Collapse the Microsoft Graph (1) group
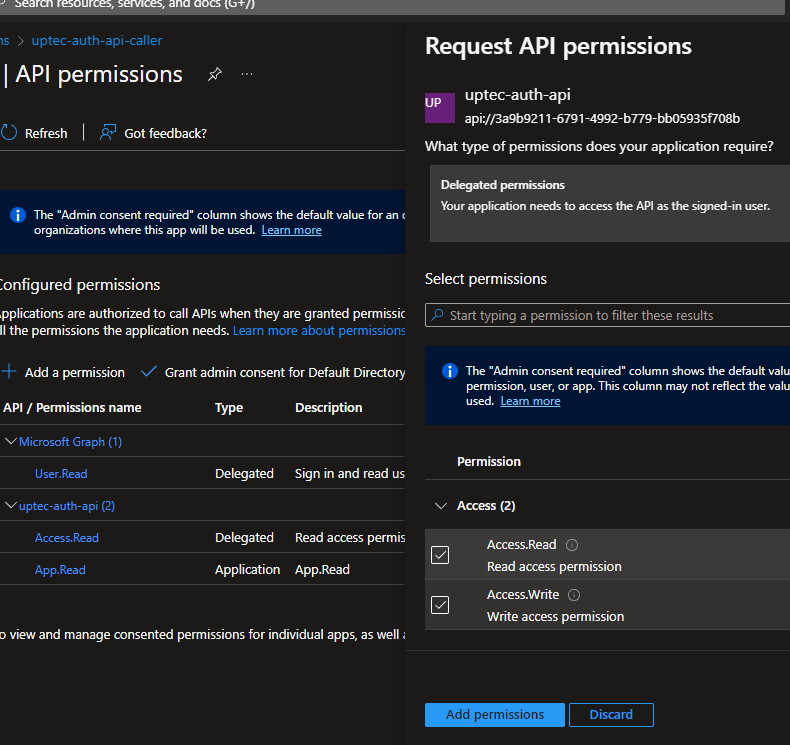Screen dimensions: 790x745 (x=11, y=442)
